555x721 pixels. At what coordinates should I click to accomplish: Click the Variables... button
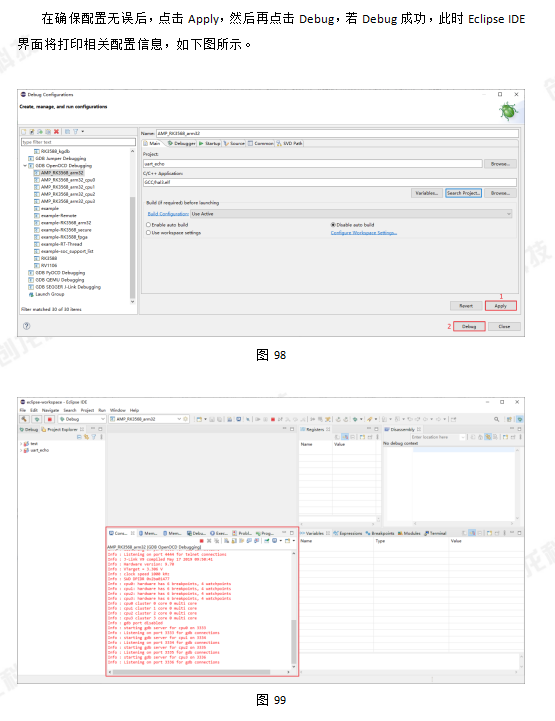point(427,193)
